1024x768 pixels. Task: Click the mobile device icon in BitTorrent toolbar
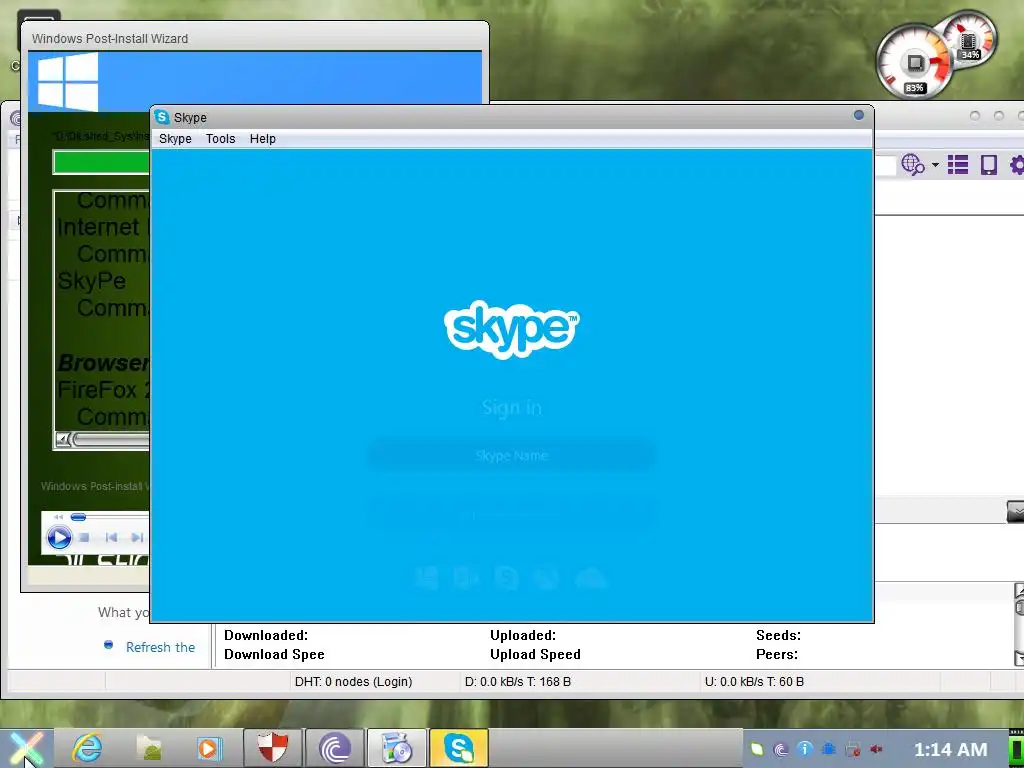coord(989,165)
